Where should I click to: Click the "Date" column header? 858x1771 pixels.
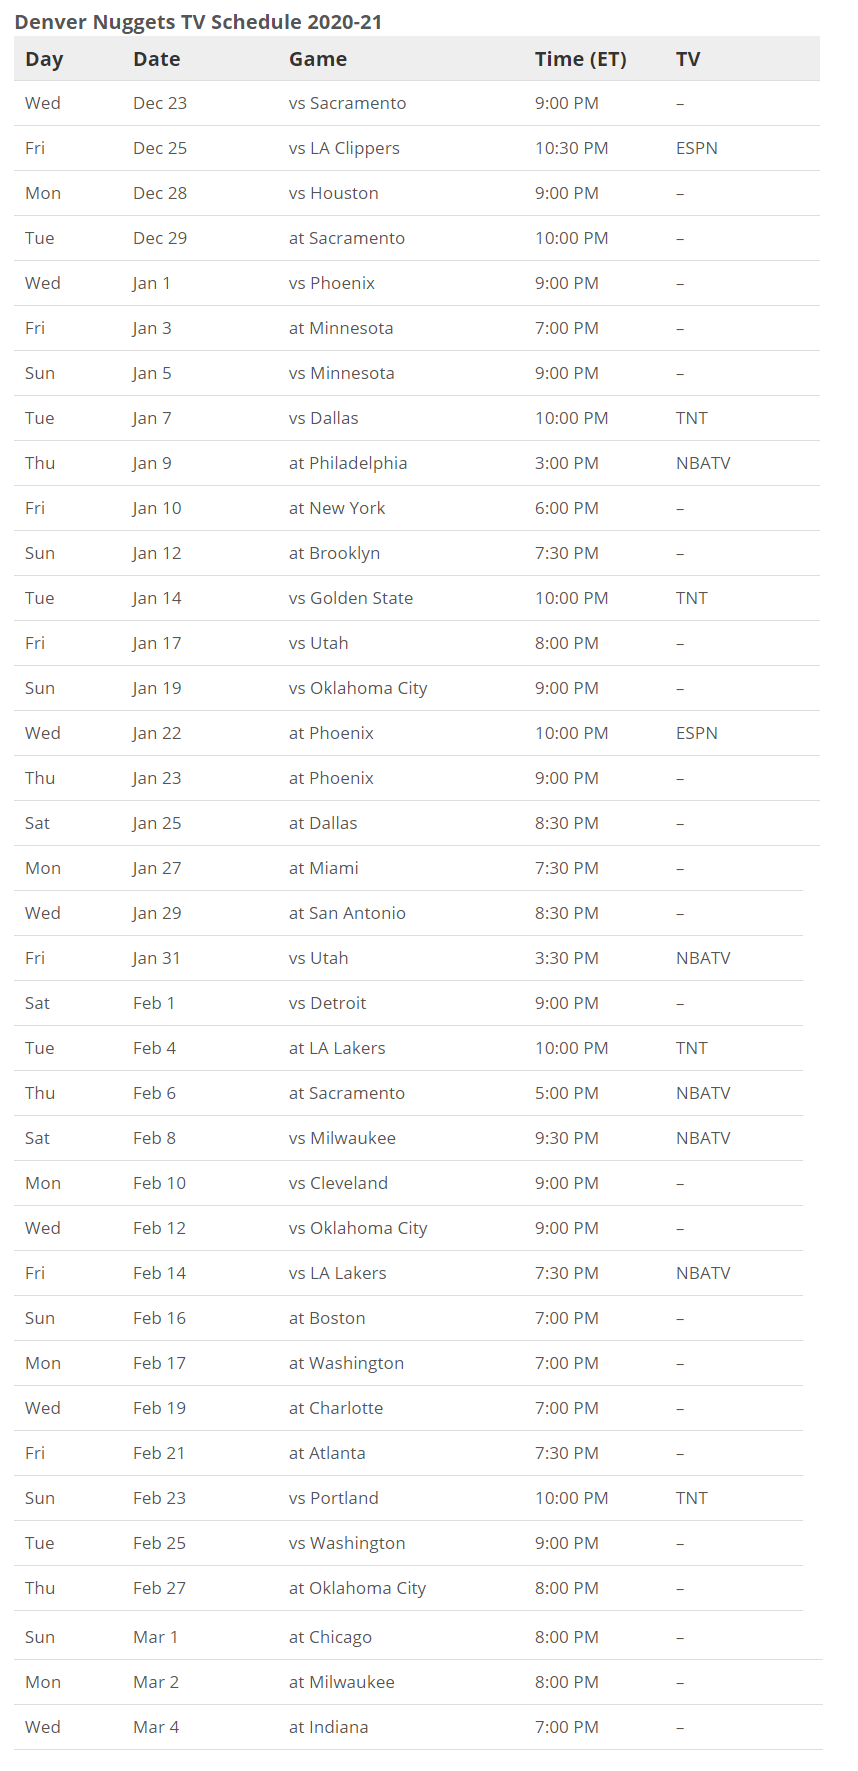click(157, 59)
